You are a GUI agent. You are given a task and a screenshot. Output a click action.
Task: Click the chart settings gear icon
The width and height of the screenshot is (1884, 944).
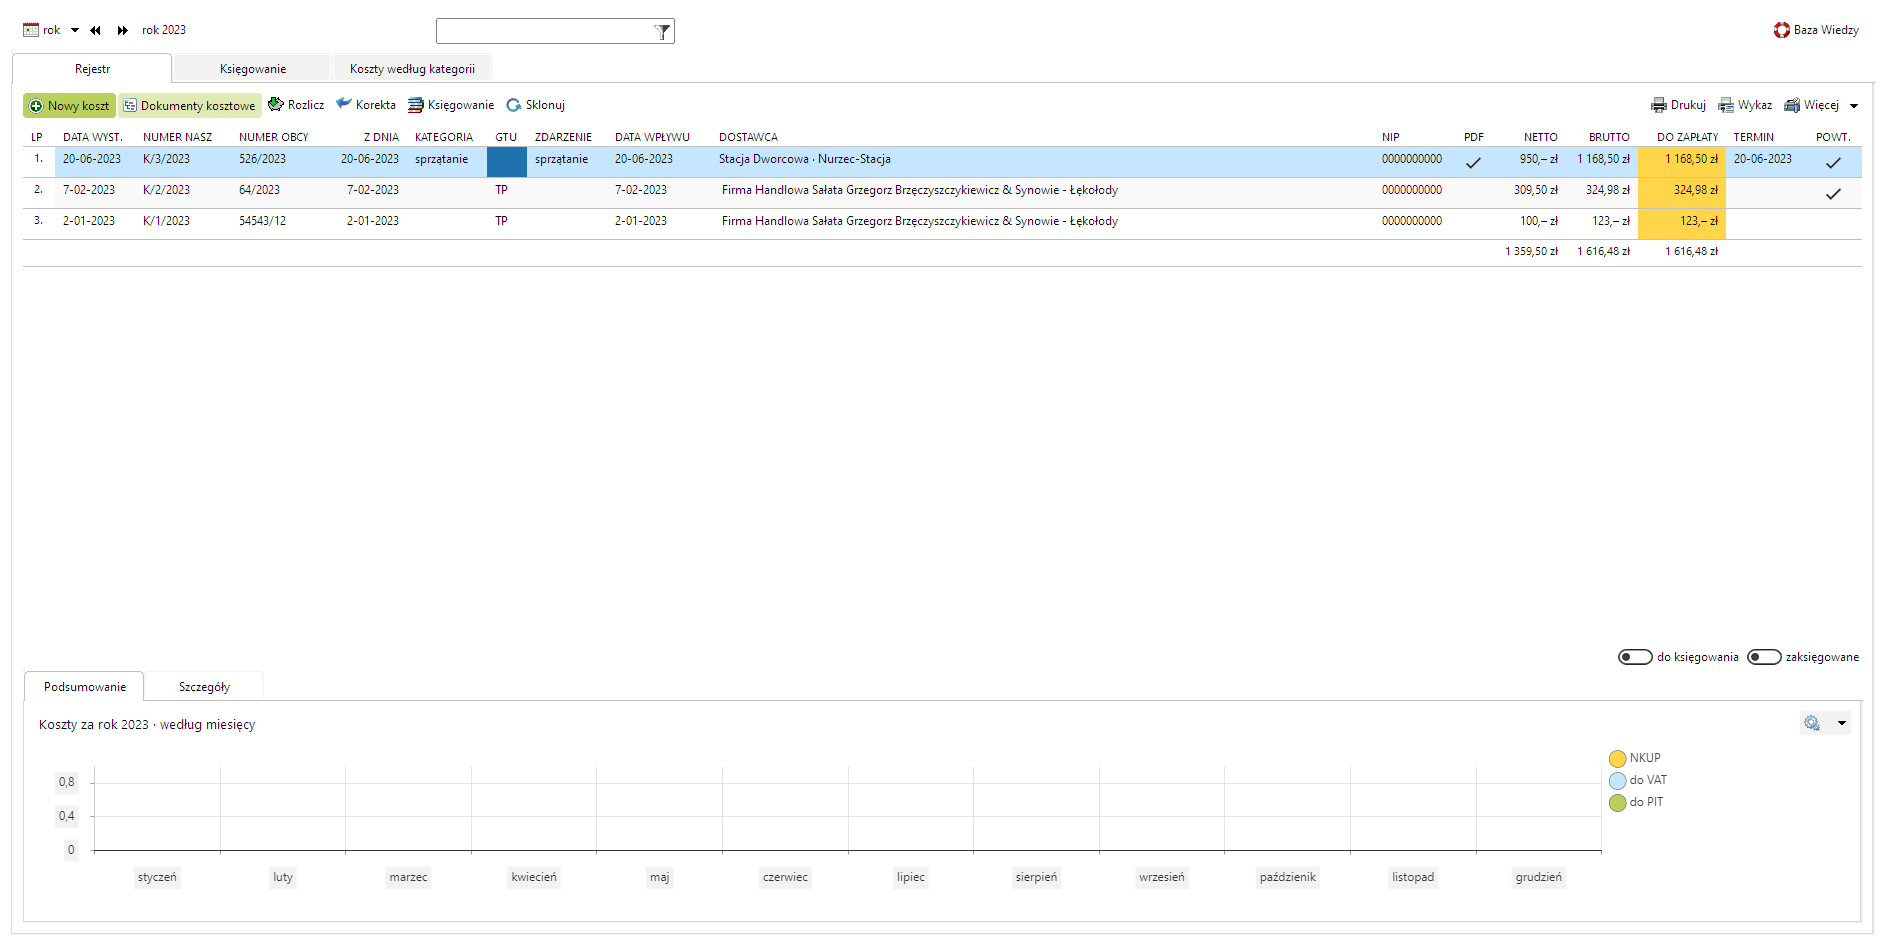(1812, 723)
